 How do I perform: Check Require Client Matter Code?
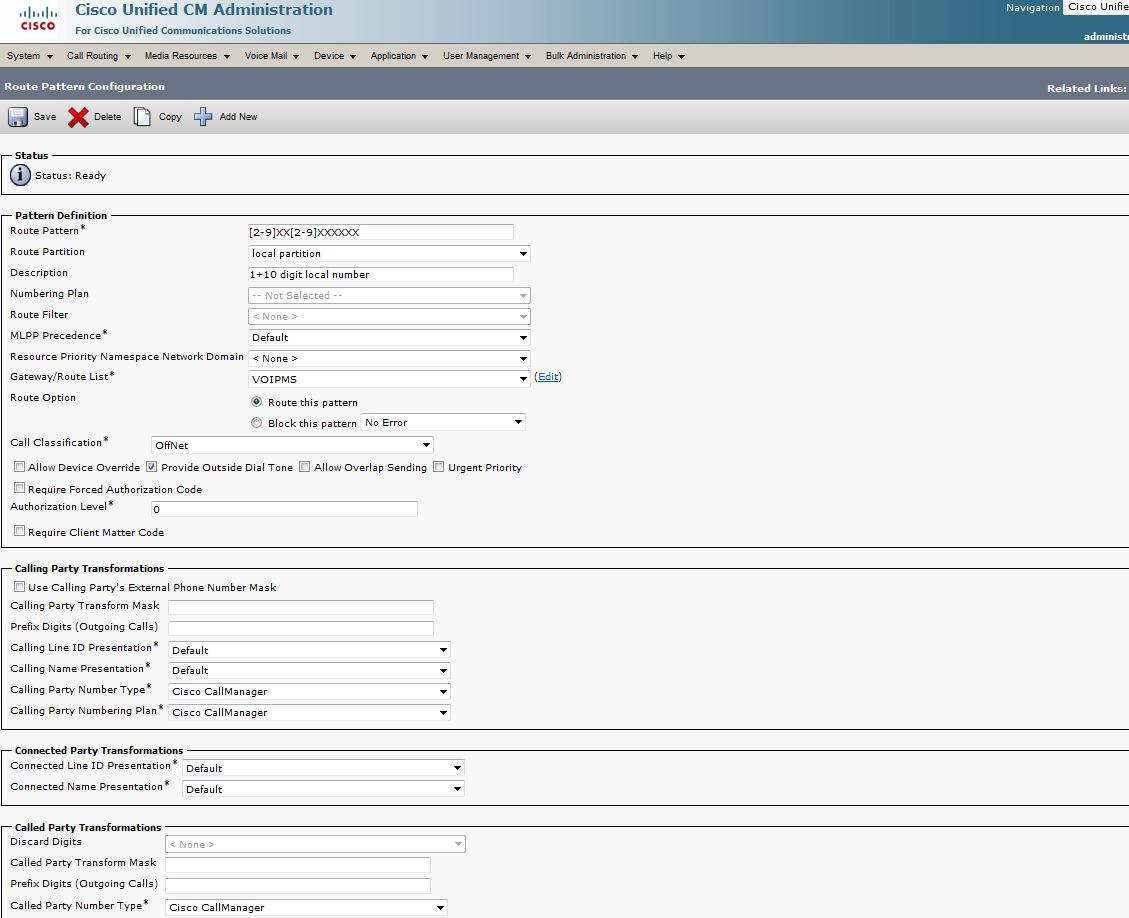[x=19, y=531]
